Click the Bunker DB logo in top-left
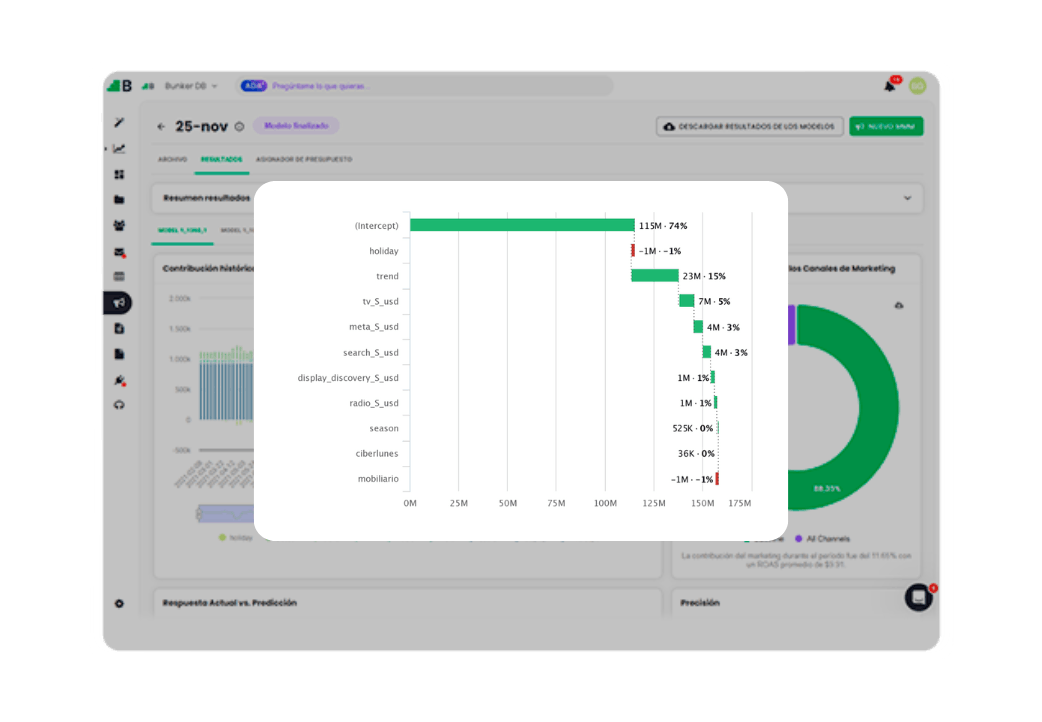Image resolution: width=1042 pixels, height=722 pixels. pyautogui.click(x=120, y=86)
